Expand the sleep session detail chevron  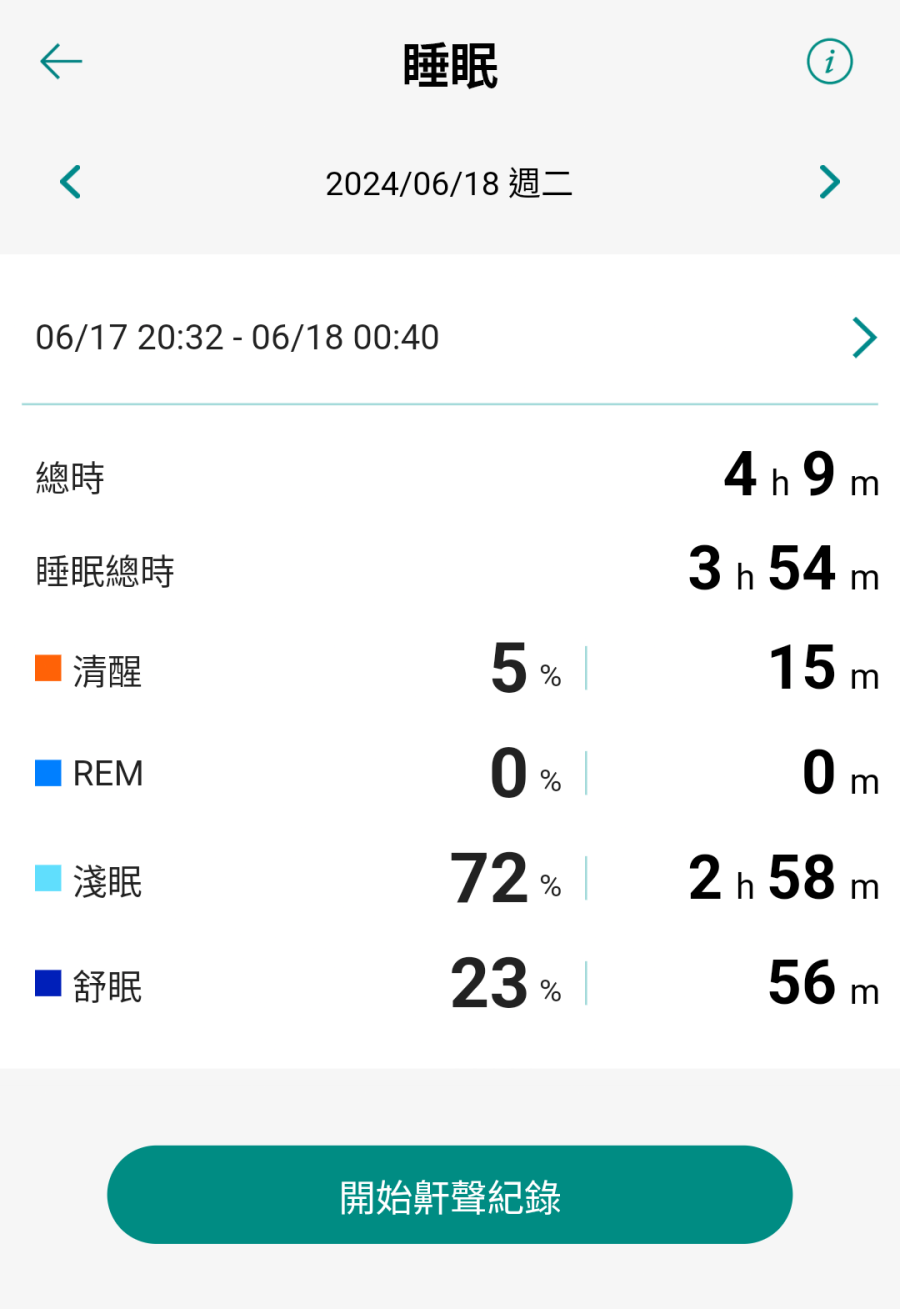(865, 338)
